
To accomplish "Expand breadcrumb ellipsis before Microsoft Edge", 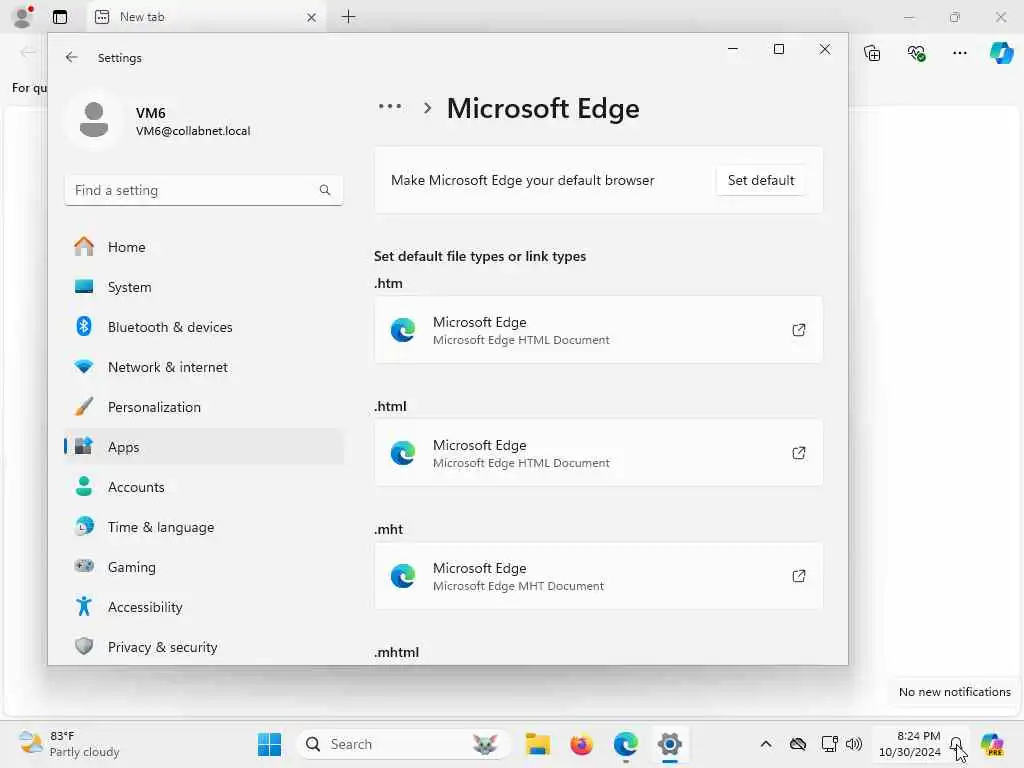I will [x=390, y=106].
